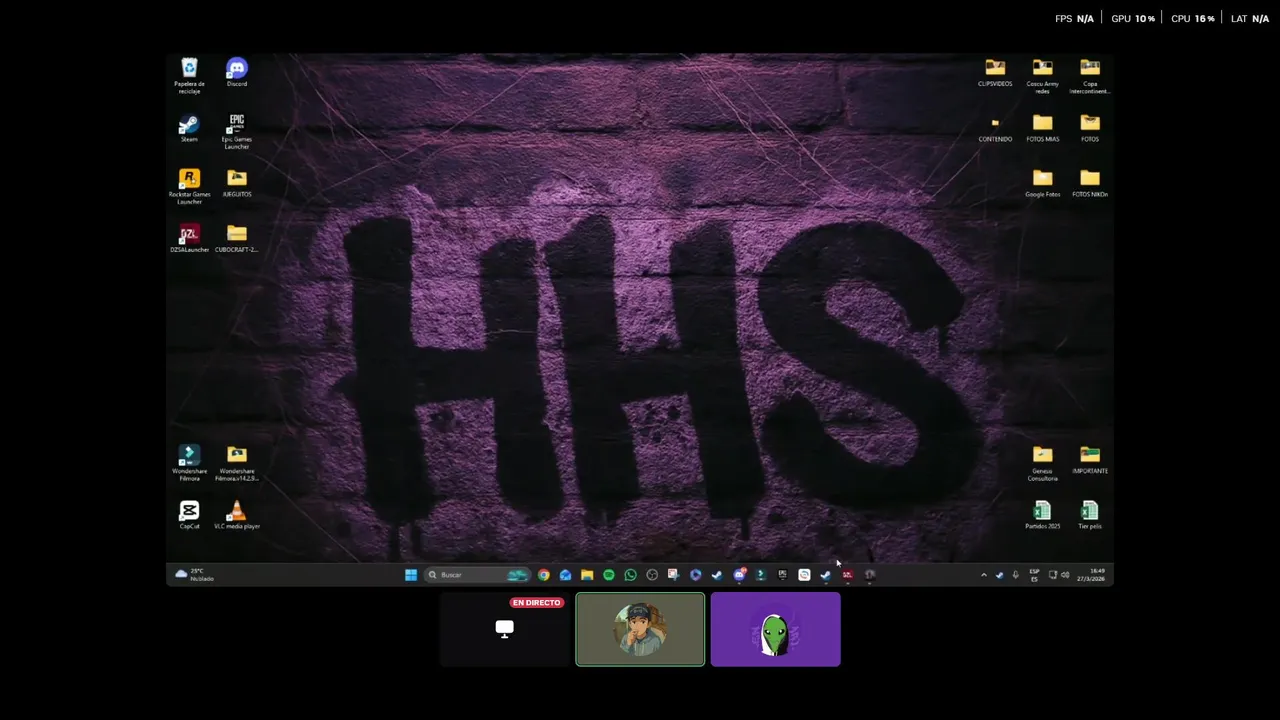
Task: Click the FPS overlay readout
Action: (x=1074, y=19)
